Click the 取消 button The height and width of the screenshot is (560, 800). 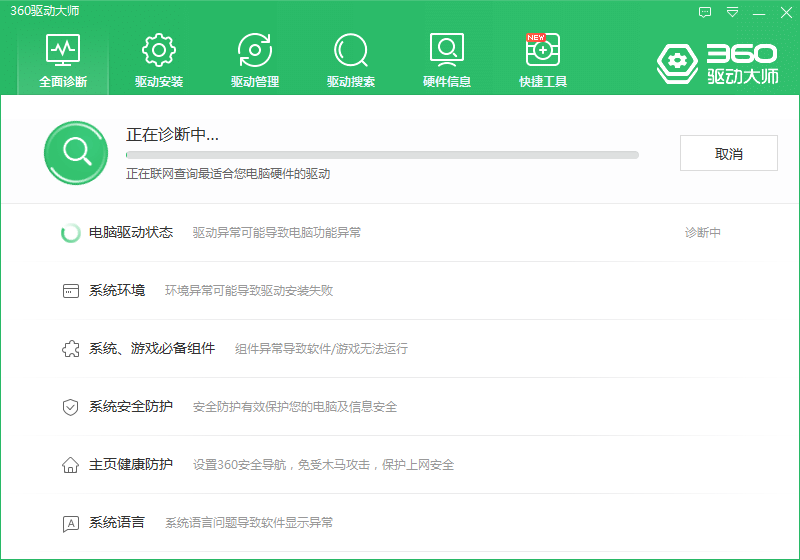click(x=729, y=153)
